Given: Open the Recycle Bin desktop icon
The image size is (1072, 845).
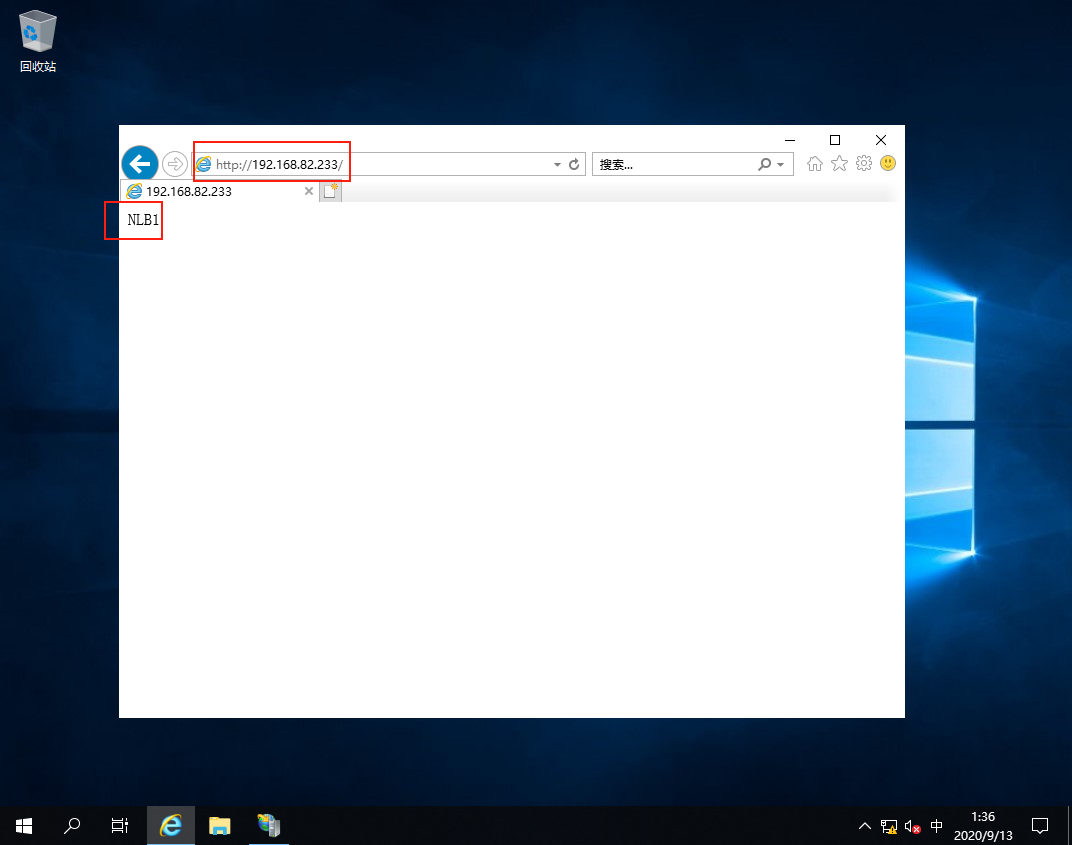Looking at the screenshot, I should [38, 41].
